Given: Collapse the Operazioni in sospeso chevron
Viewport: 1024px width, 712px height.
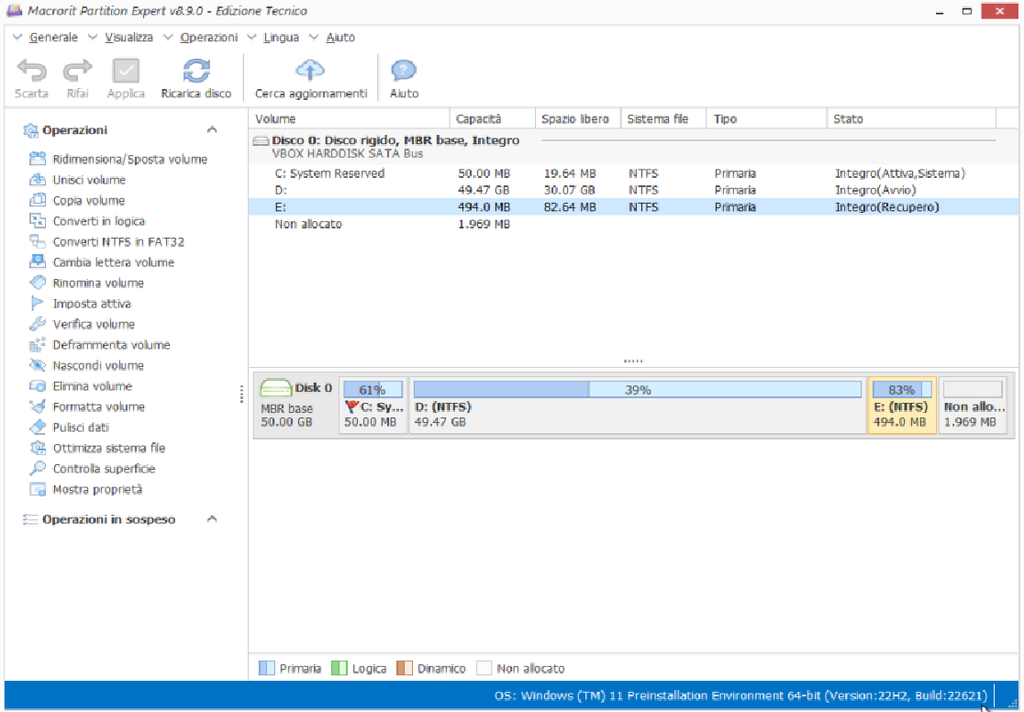Looking at the screenshot, I should [x=212, y=519].
